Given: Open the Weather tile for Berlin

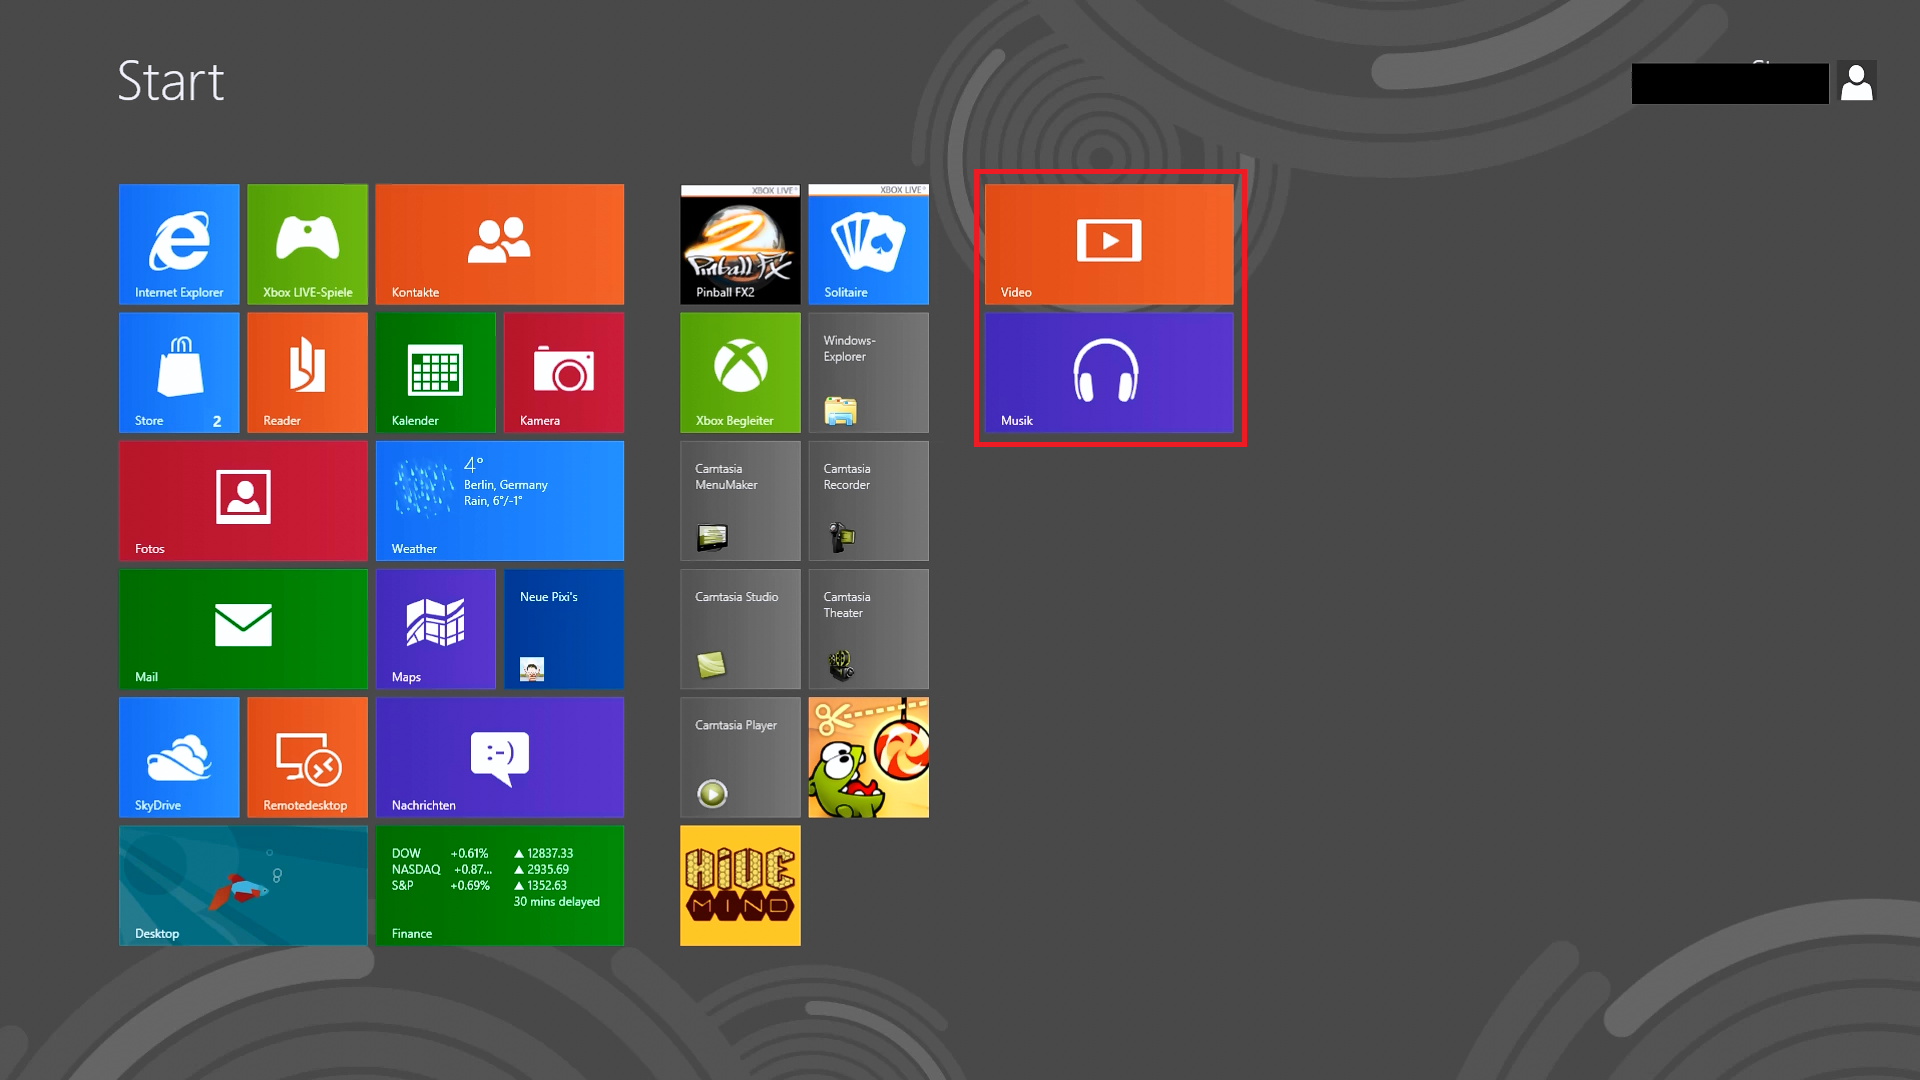Looking at the screenshot, I should click(x=500, y=500).
